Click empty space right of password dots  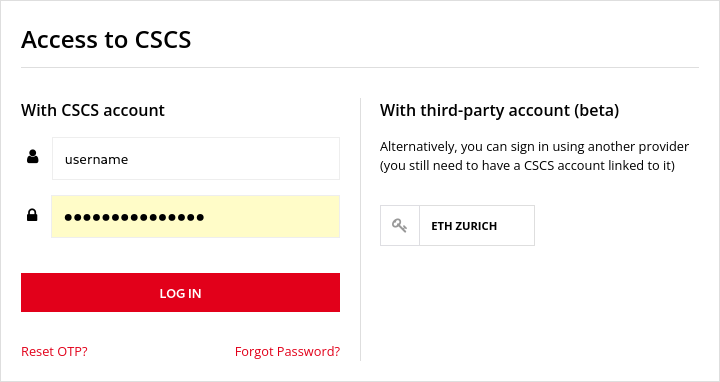coord(271,216)
